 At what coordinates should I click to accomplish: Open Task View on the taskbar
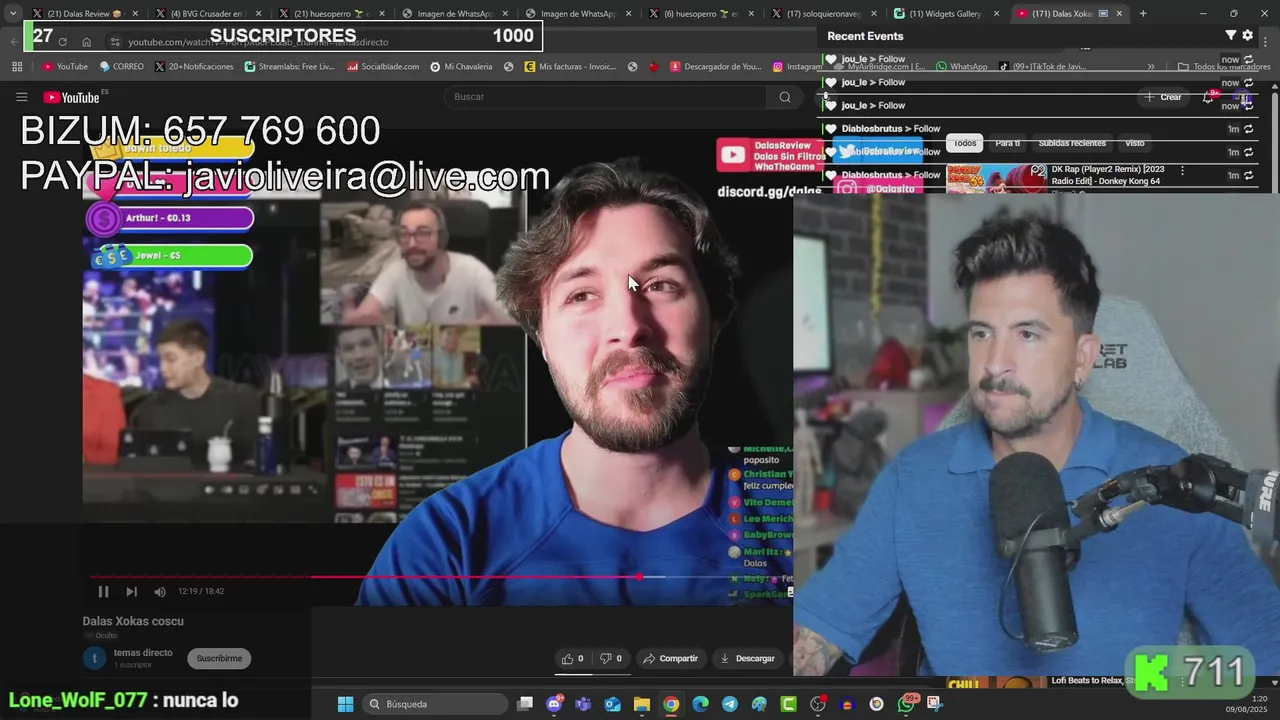tap(525, 704)
